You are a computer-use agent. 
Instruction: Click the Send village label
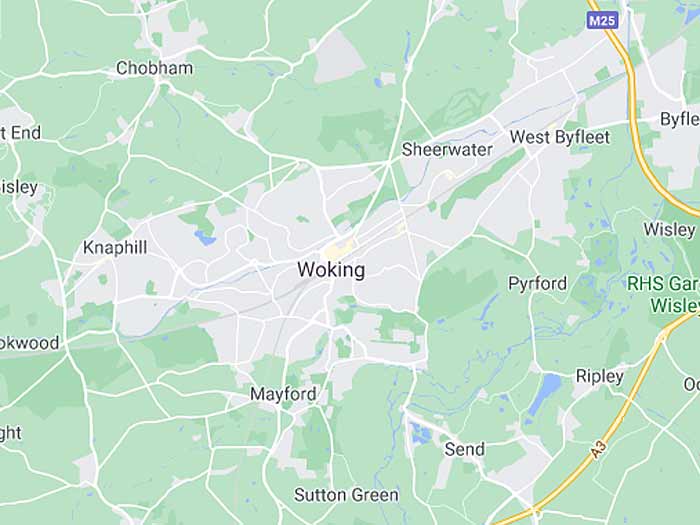click(464, 449)
